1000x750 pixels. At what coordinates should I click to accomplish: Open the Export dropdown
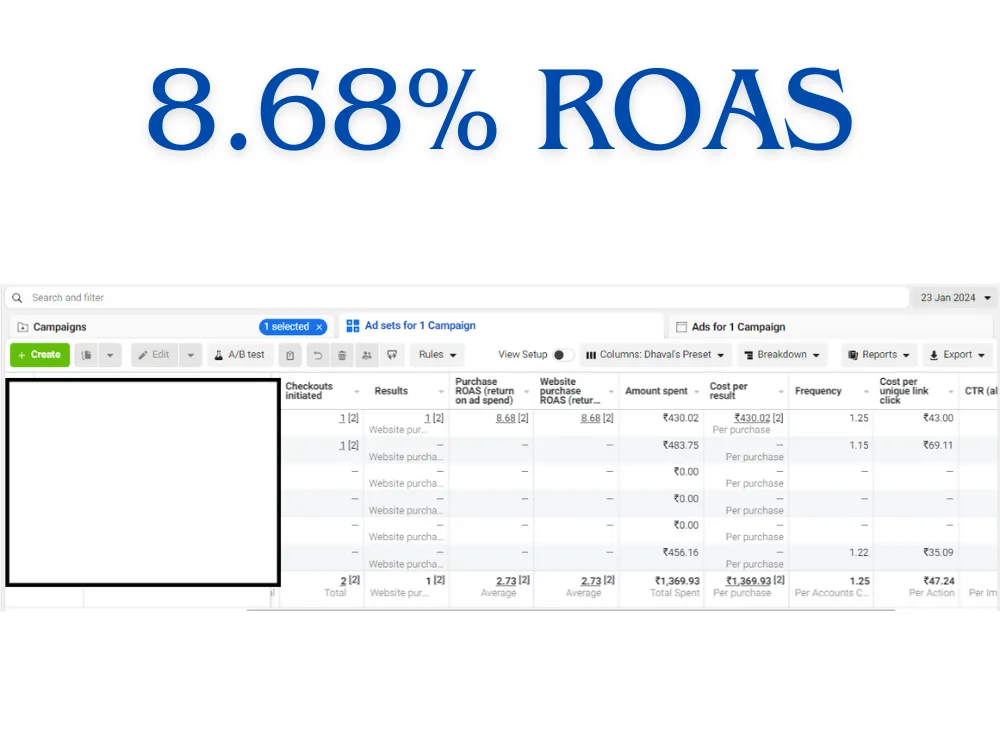957,355
